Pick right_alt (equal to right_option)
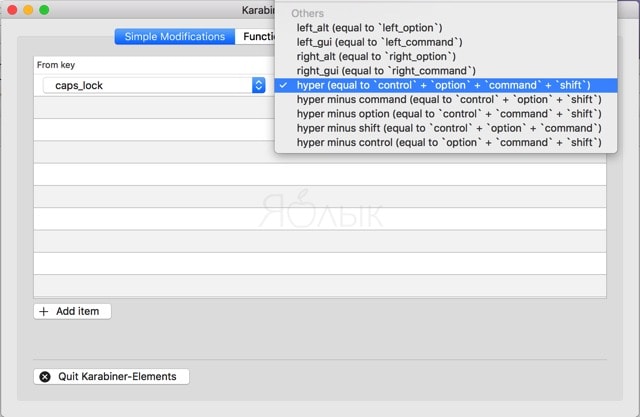640x417 pixels. (446, 56)
